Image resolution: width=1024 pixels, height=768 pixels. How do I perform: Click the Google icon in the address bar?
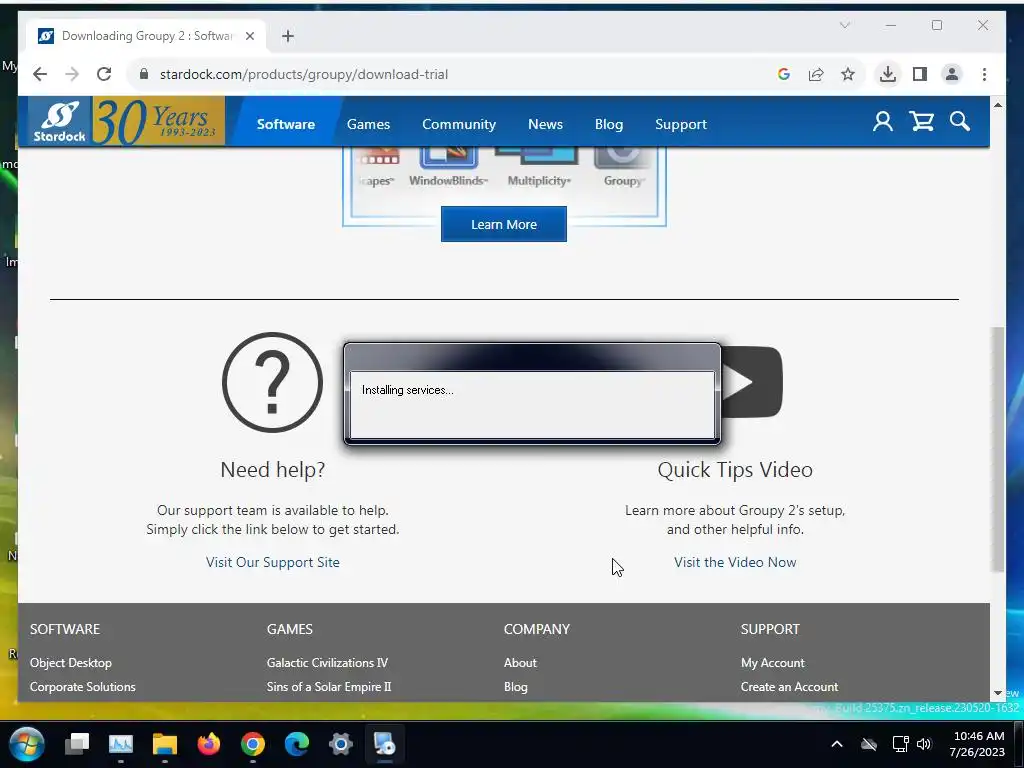coord(784,74)
